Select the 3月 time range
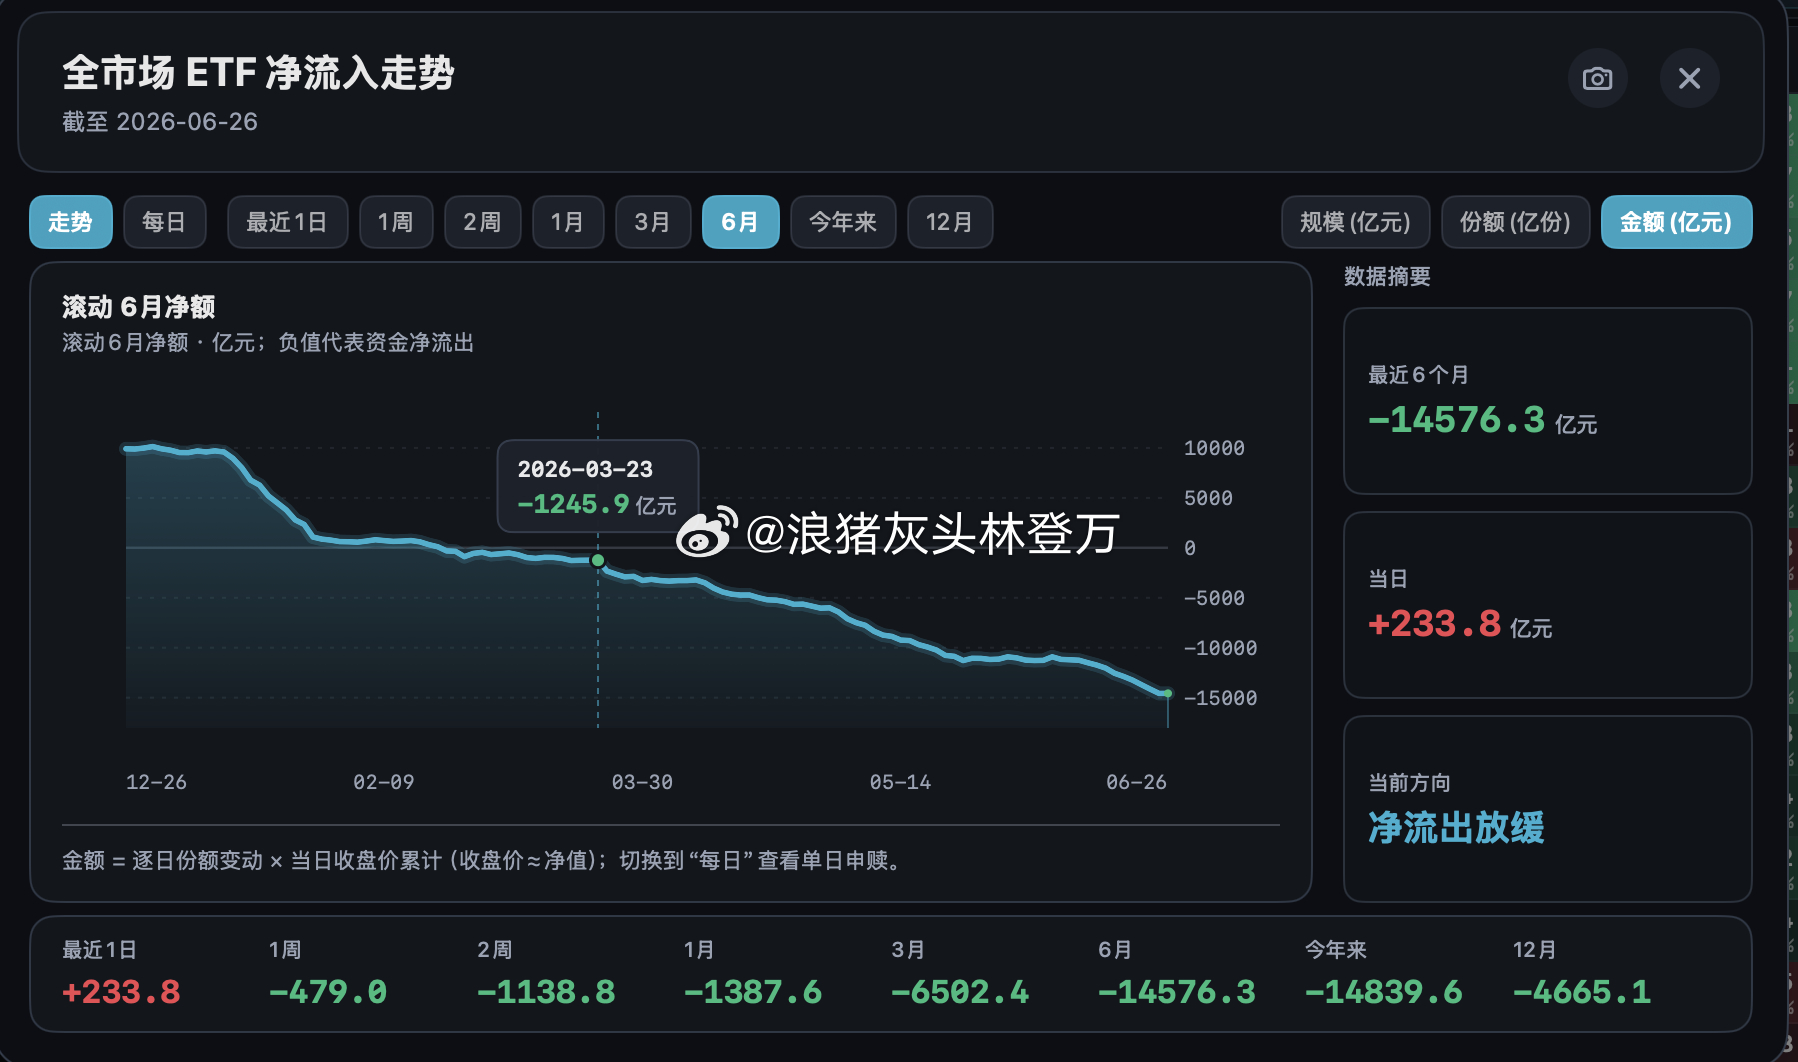This screenshot has width=1798, height=1062. (653, 222)
